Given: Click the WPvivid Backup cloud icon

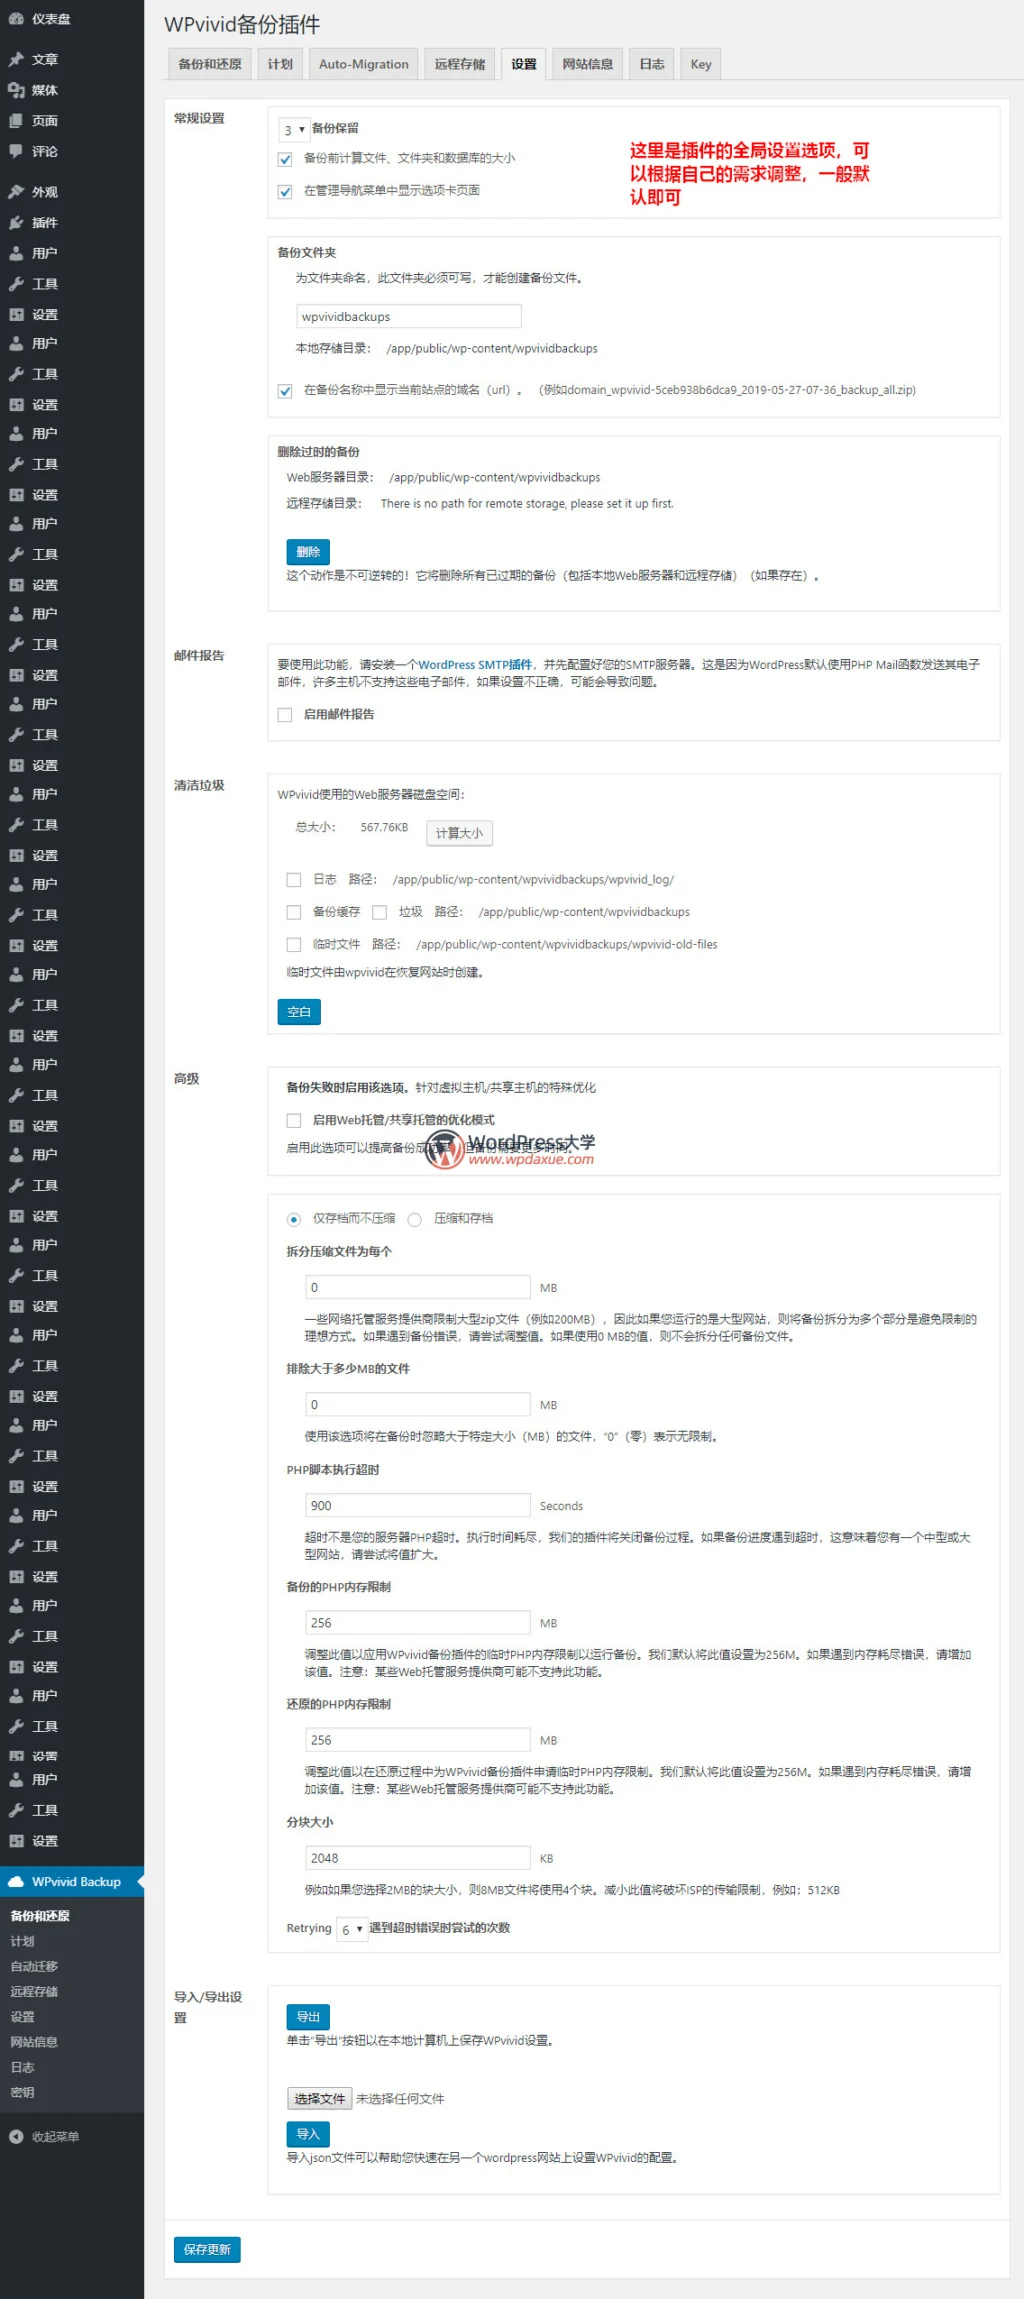Looking at the screenshot, I should pyautogui.click(x=16, y=1882).
